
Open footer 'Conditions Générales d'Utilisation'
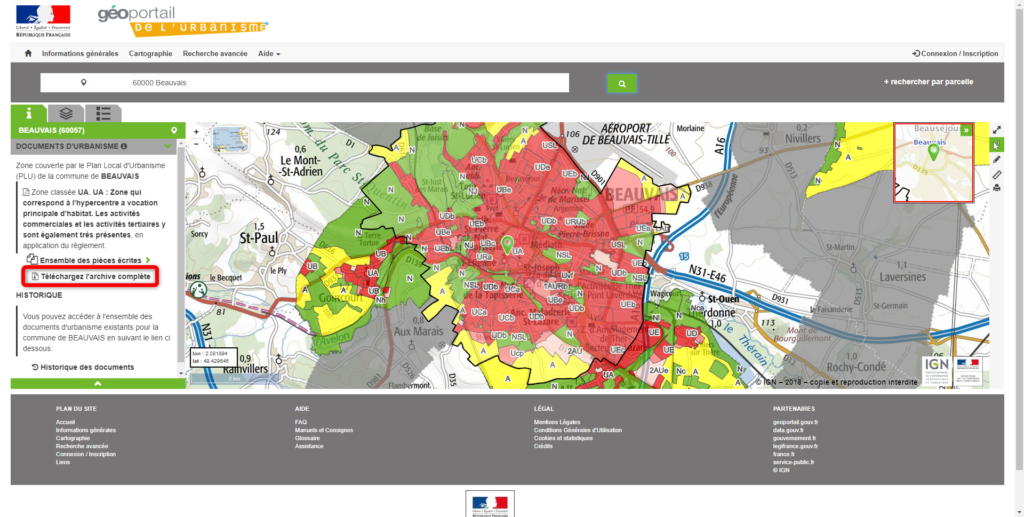click(x=578, y=430)
